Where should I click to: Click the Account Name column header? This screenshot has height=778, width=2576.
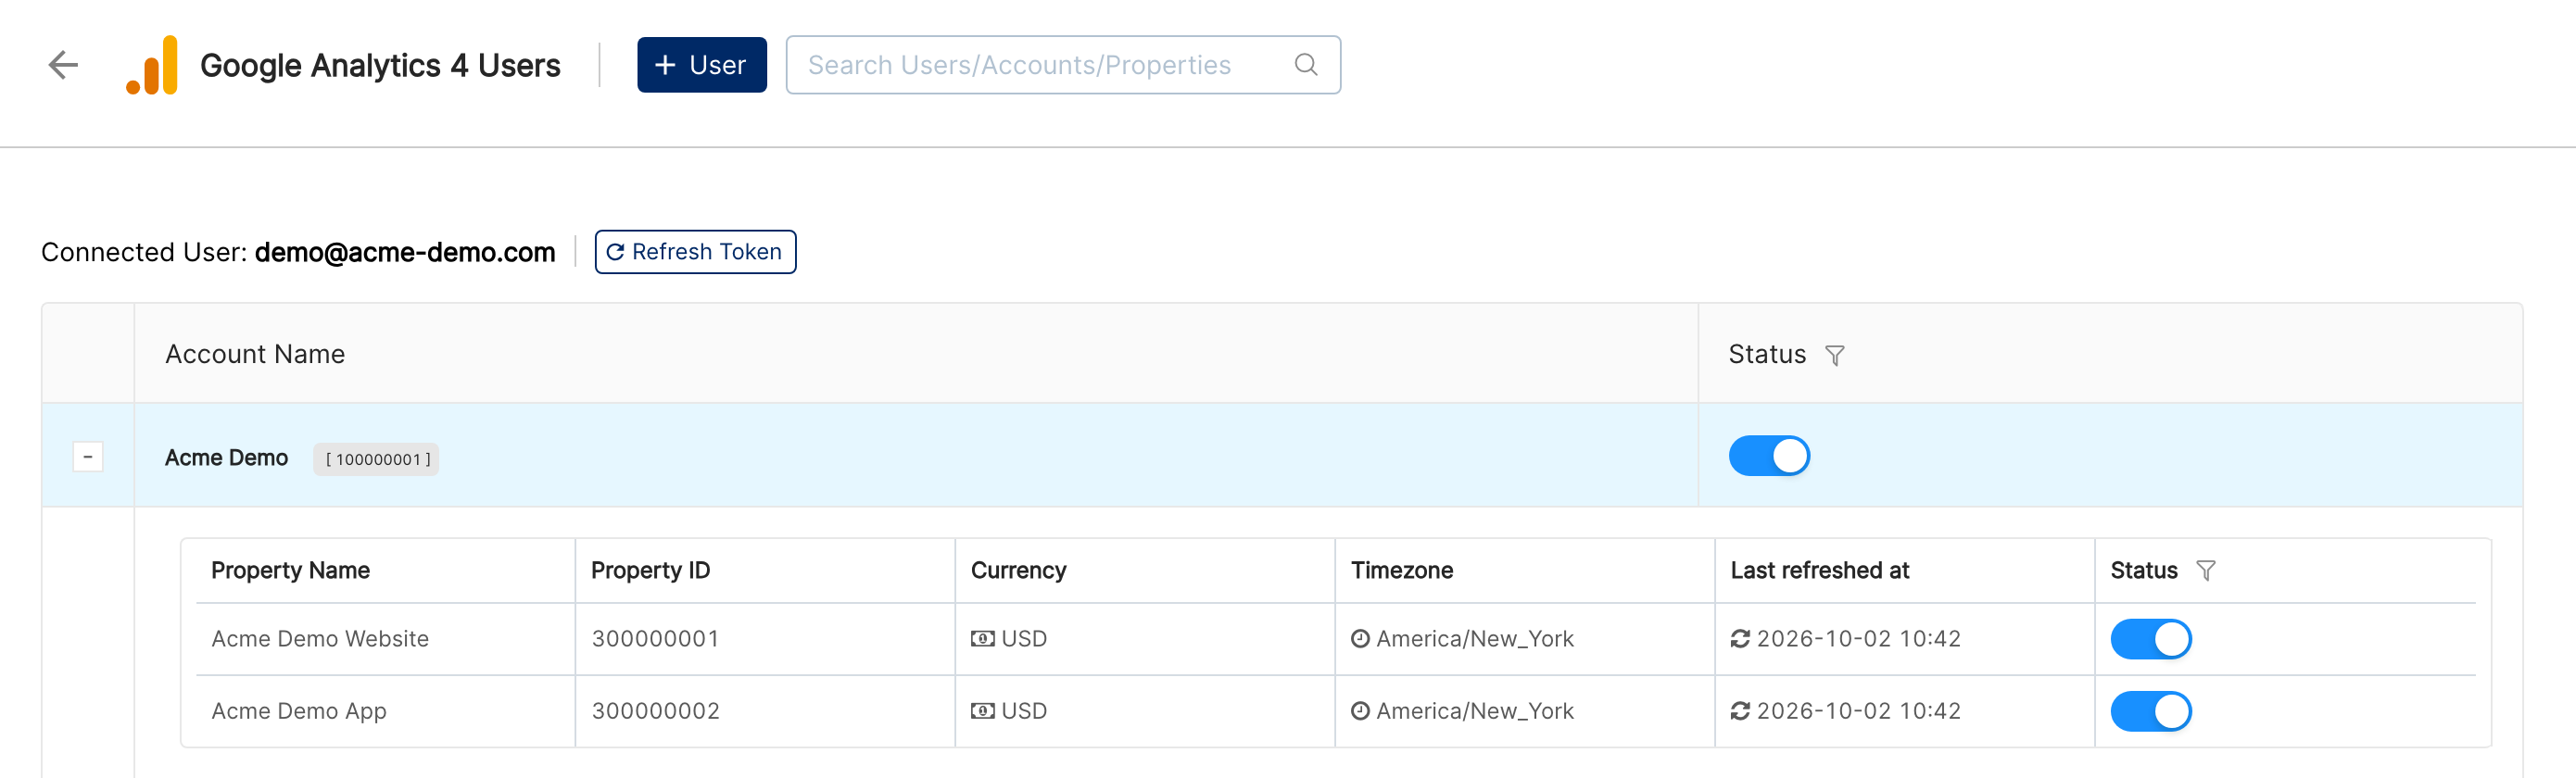pos(255,354)
